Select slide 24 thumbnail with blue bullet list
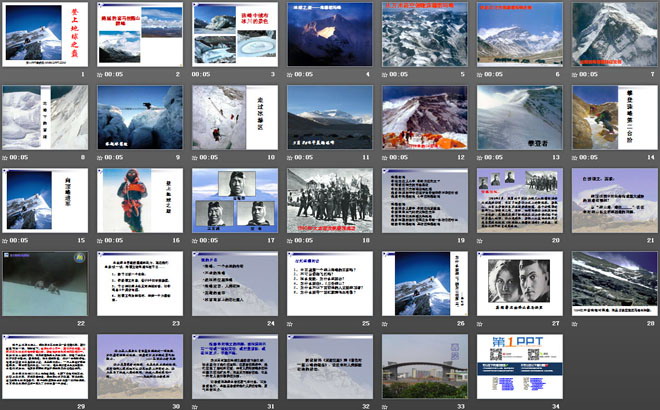 pos(235,284)
